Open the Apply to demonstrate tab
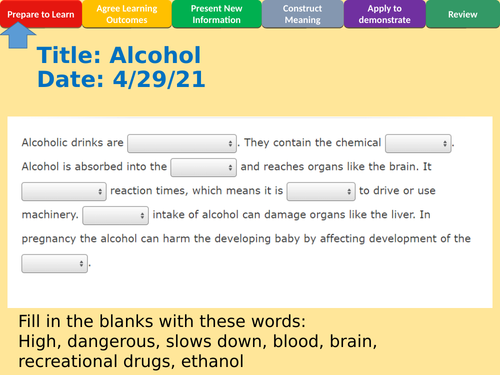This screenshot has width=500, height=375. click(384, 14)
